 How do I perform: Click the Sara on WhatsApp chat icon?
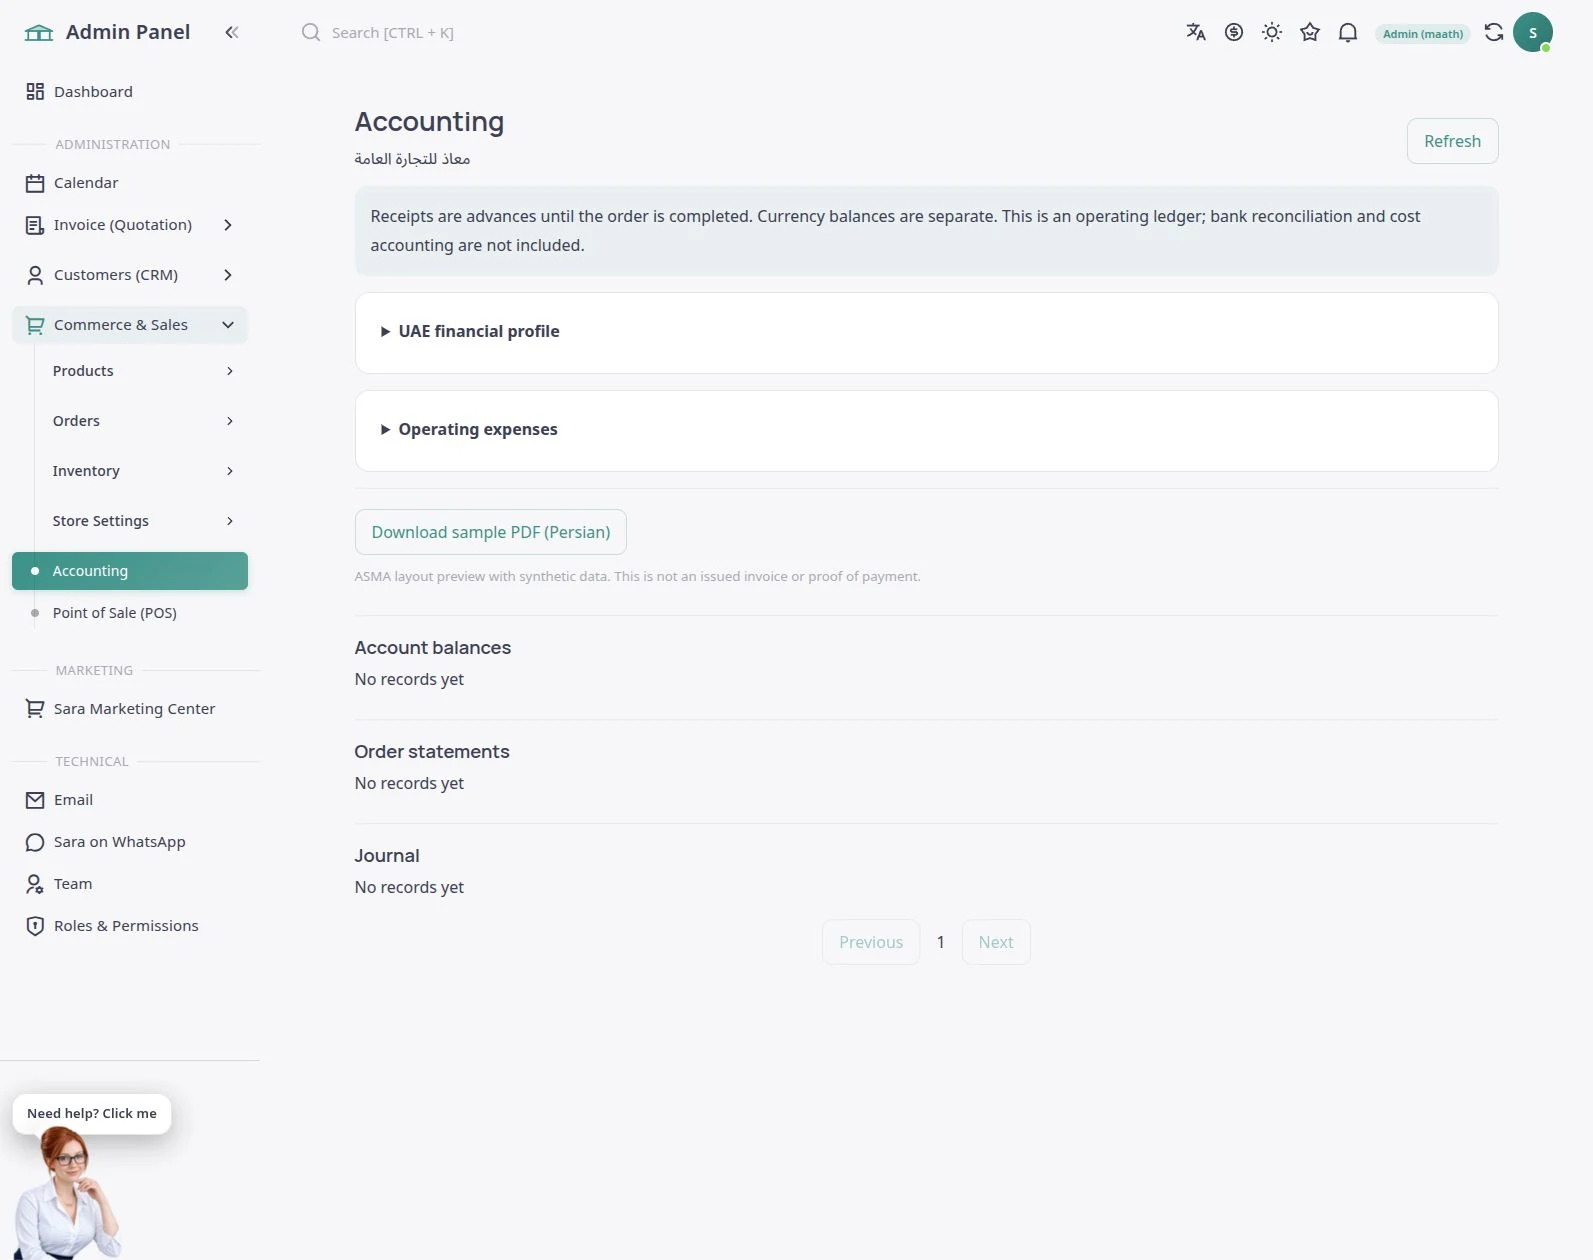click(35, 842)
